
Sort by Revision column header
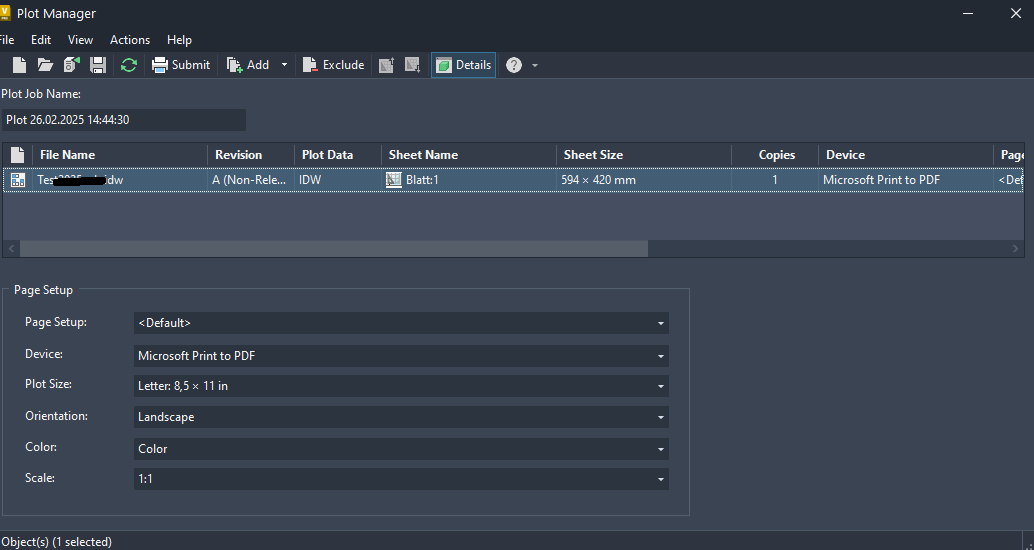click(x=251, y=155)
